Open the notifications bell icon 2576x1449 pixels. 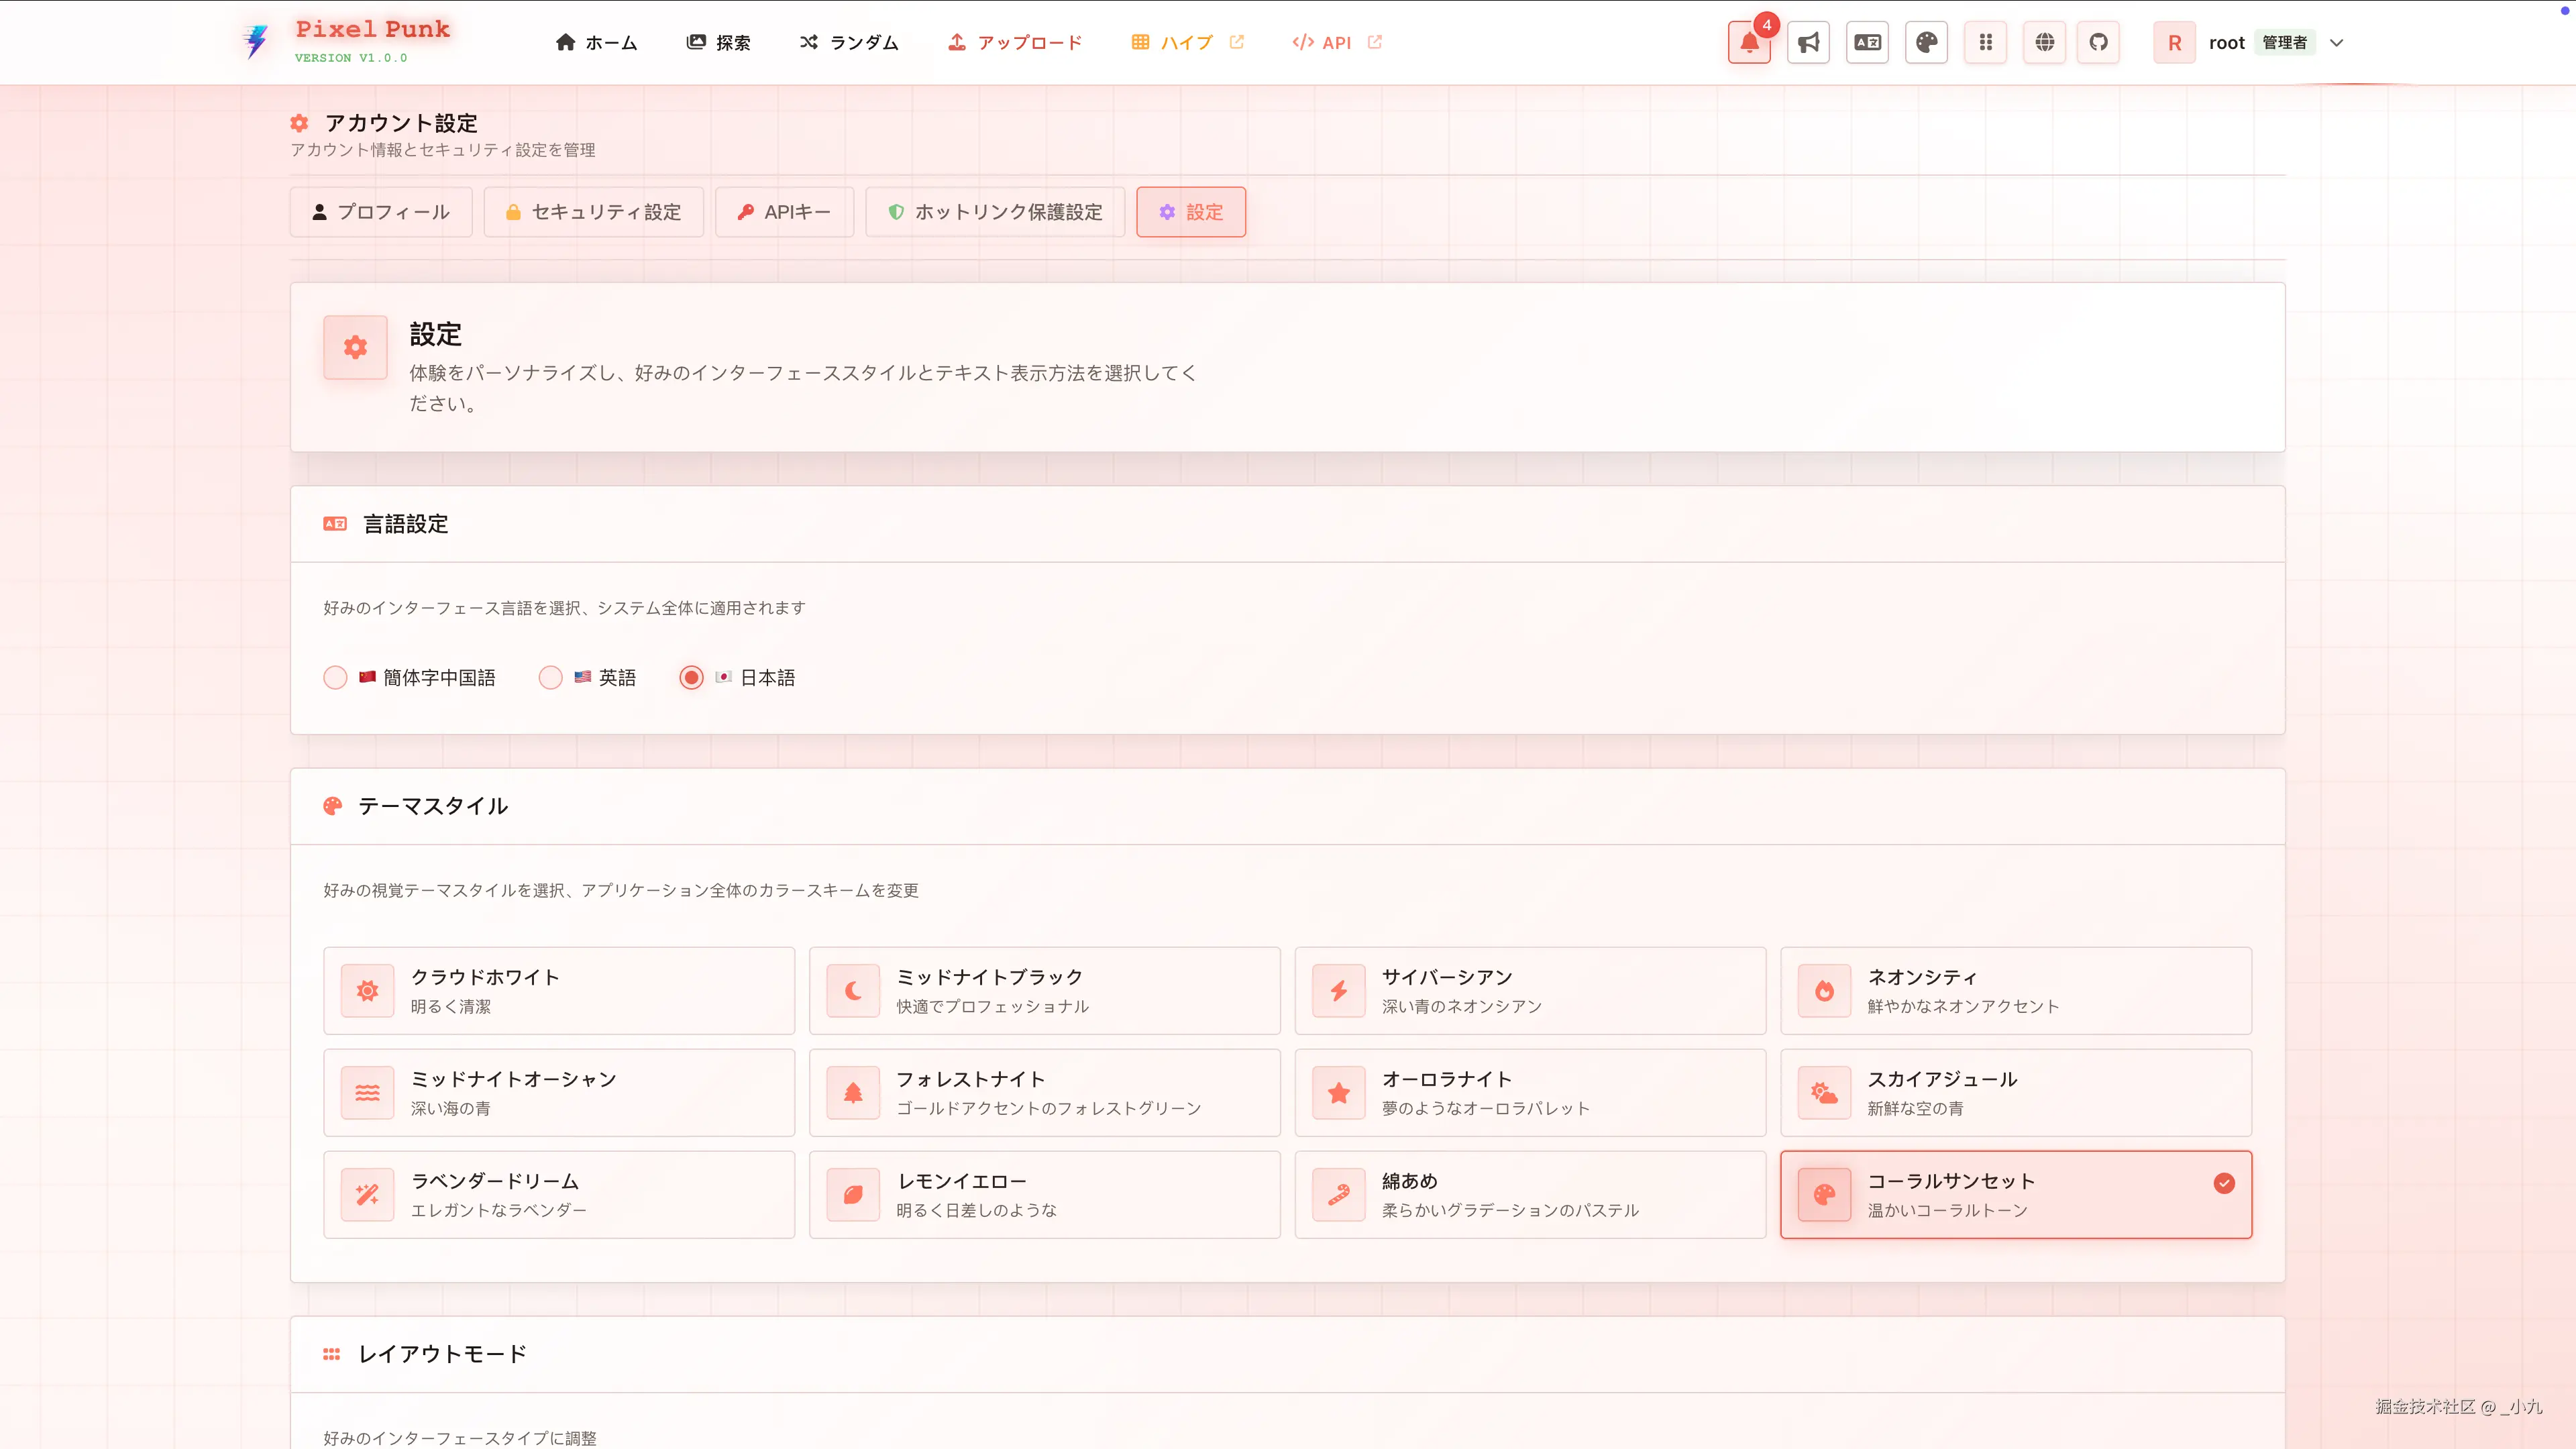[x=1748, y=43]
